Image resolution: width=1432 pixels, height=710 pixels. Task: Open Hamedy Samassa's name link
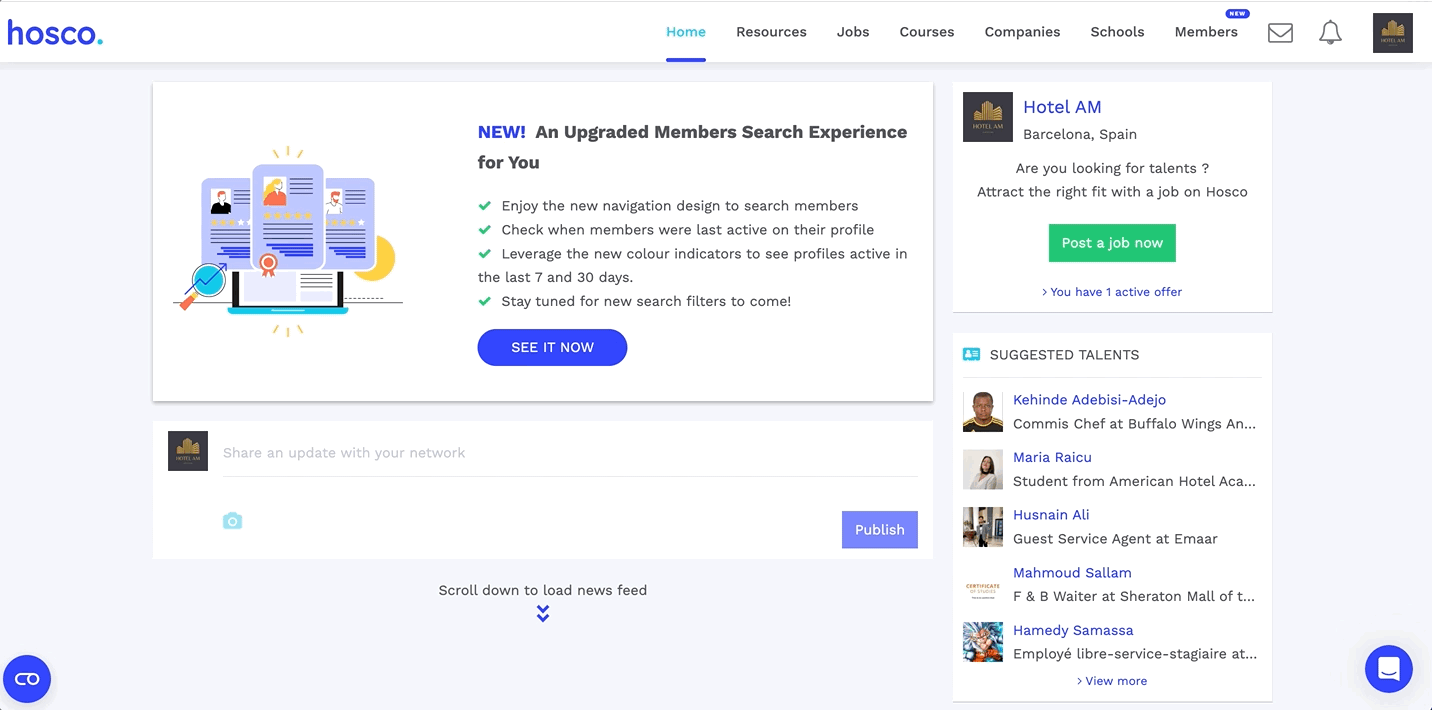pos(1073,631)
